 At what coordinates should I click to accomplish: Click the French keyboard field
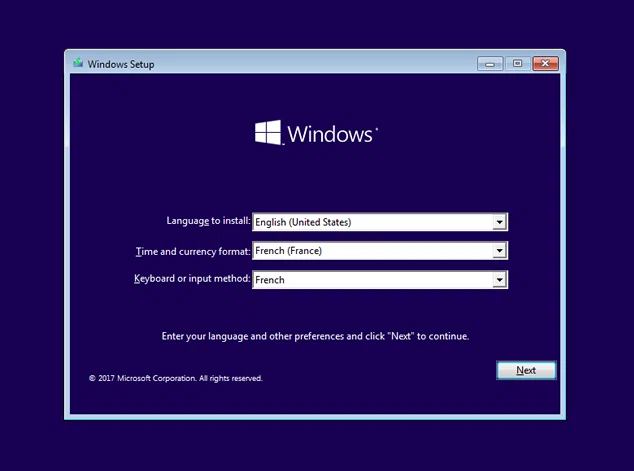coord(380,280)
